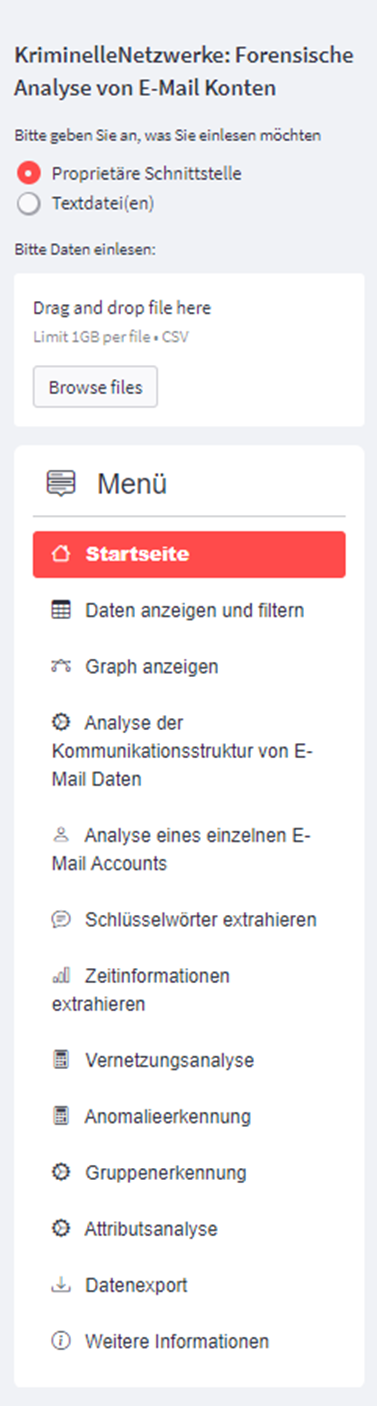Click the speech bubble icon for Schlüsselwörter
Viewport: 377px width, 1406px height.
(60, 919)
